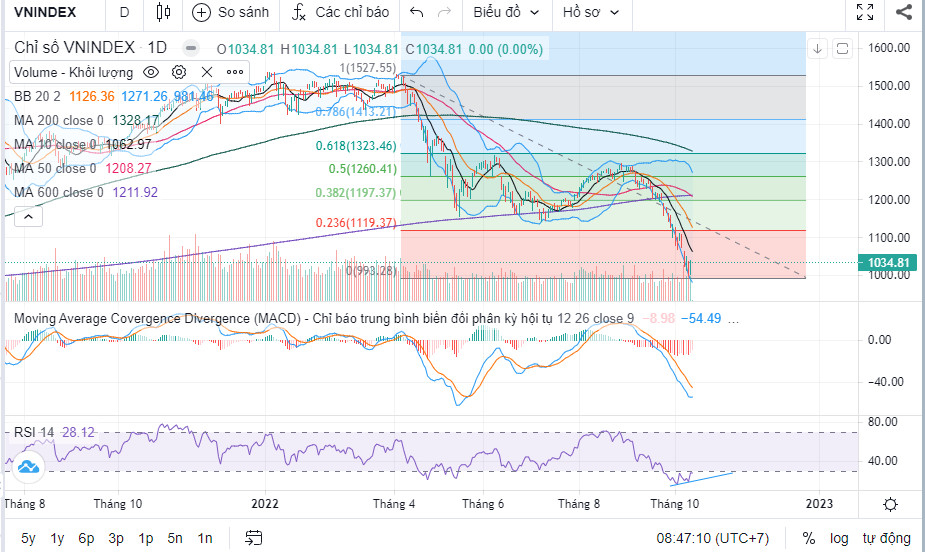Click the grey minus badge beside 1D
This screenshot has height=552, width=925.
(x=191, y=48)
